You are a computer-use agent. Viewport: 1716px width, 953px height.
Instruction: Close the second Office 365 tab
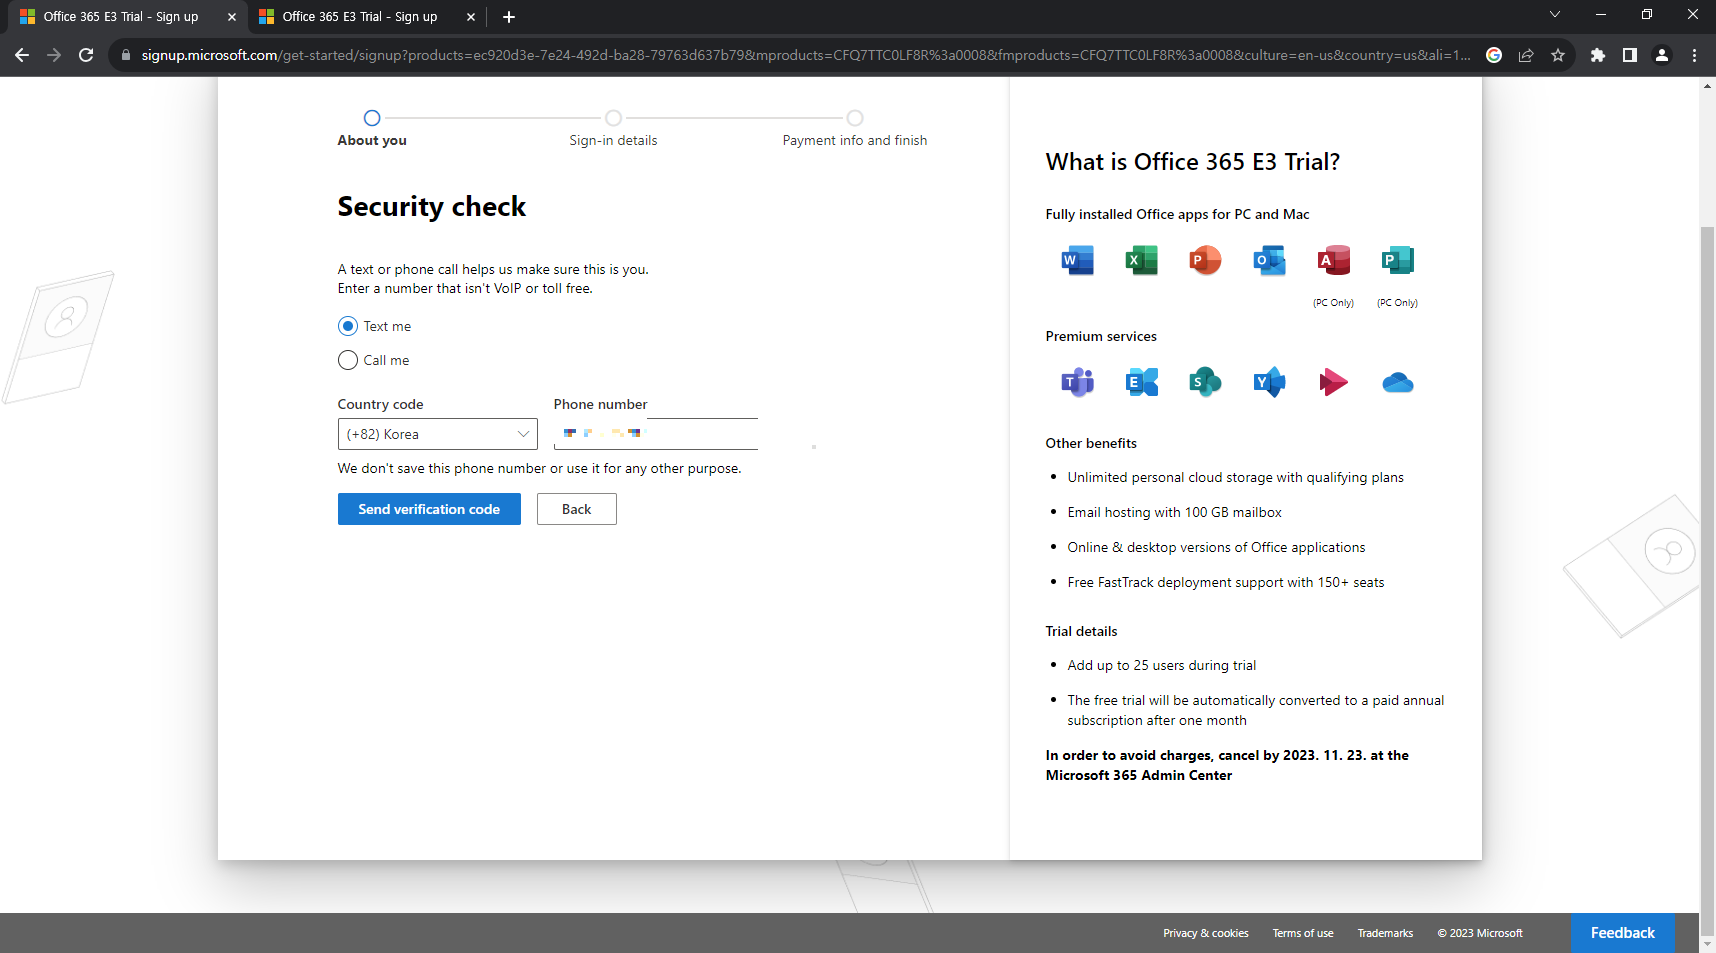pos(470,17)
